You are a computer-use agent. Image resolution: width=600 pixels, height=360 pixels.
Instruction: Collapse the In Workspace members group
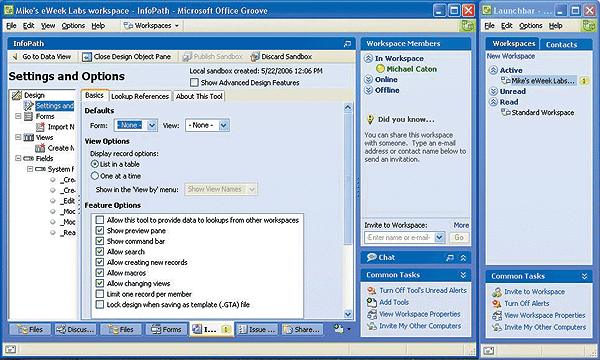pos(368,58)
